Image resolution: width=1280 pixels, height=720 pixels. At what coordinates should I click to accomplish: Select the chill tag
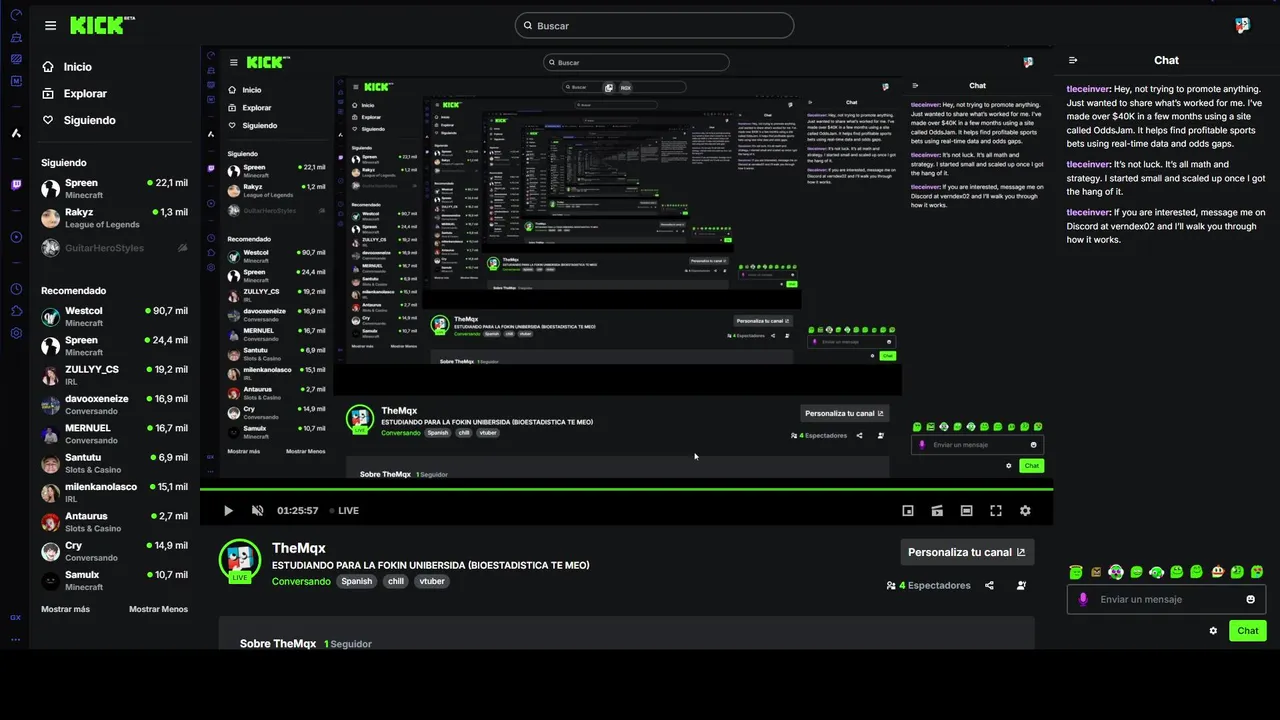[x=396, y=581]
